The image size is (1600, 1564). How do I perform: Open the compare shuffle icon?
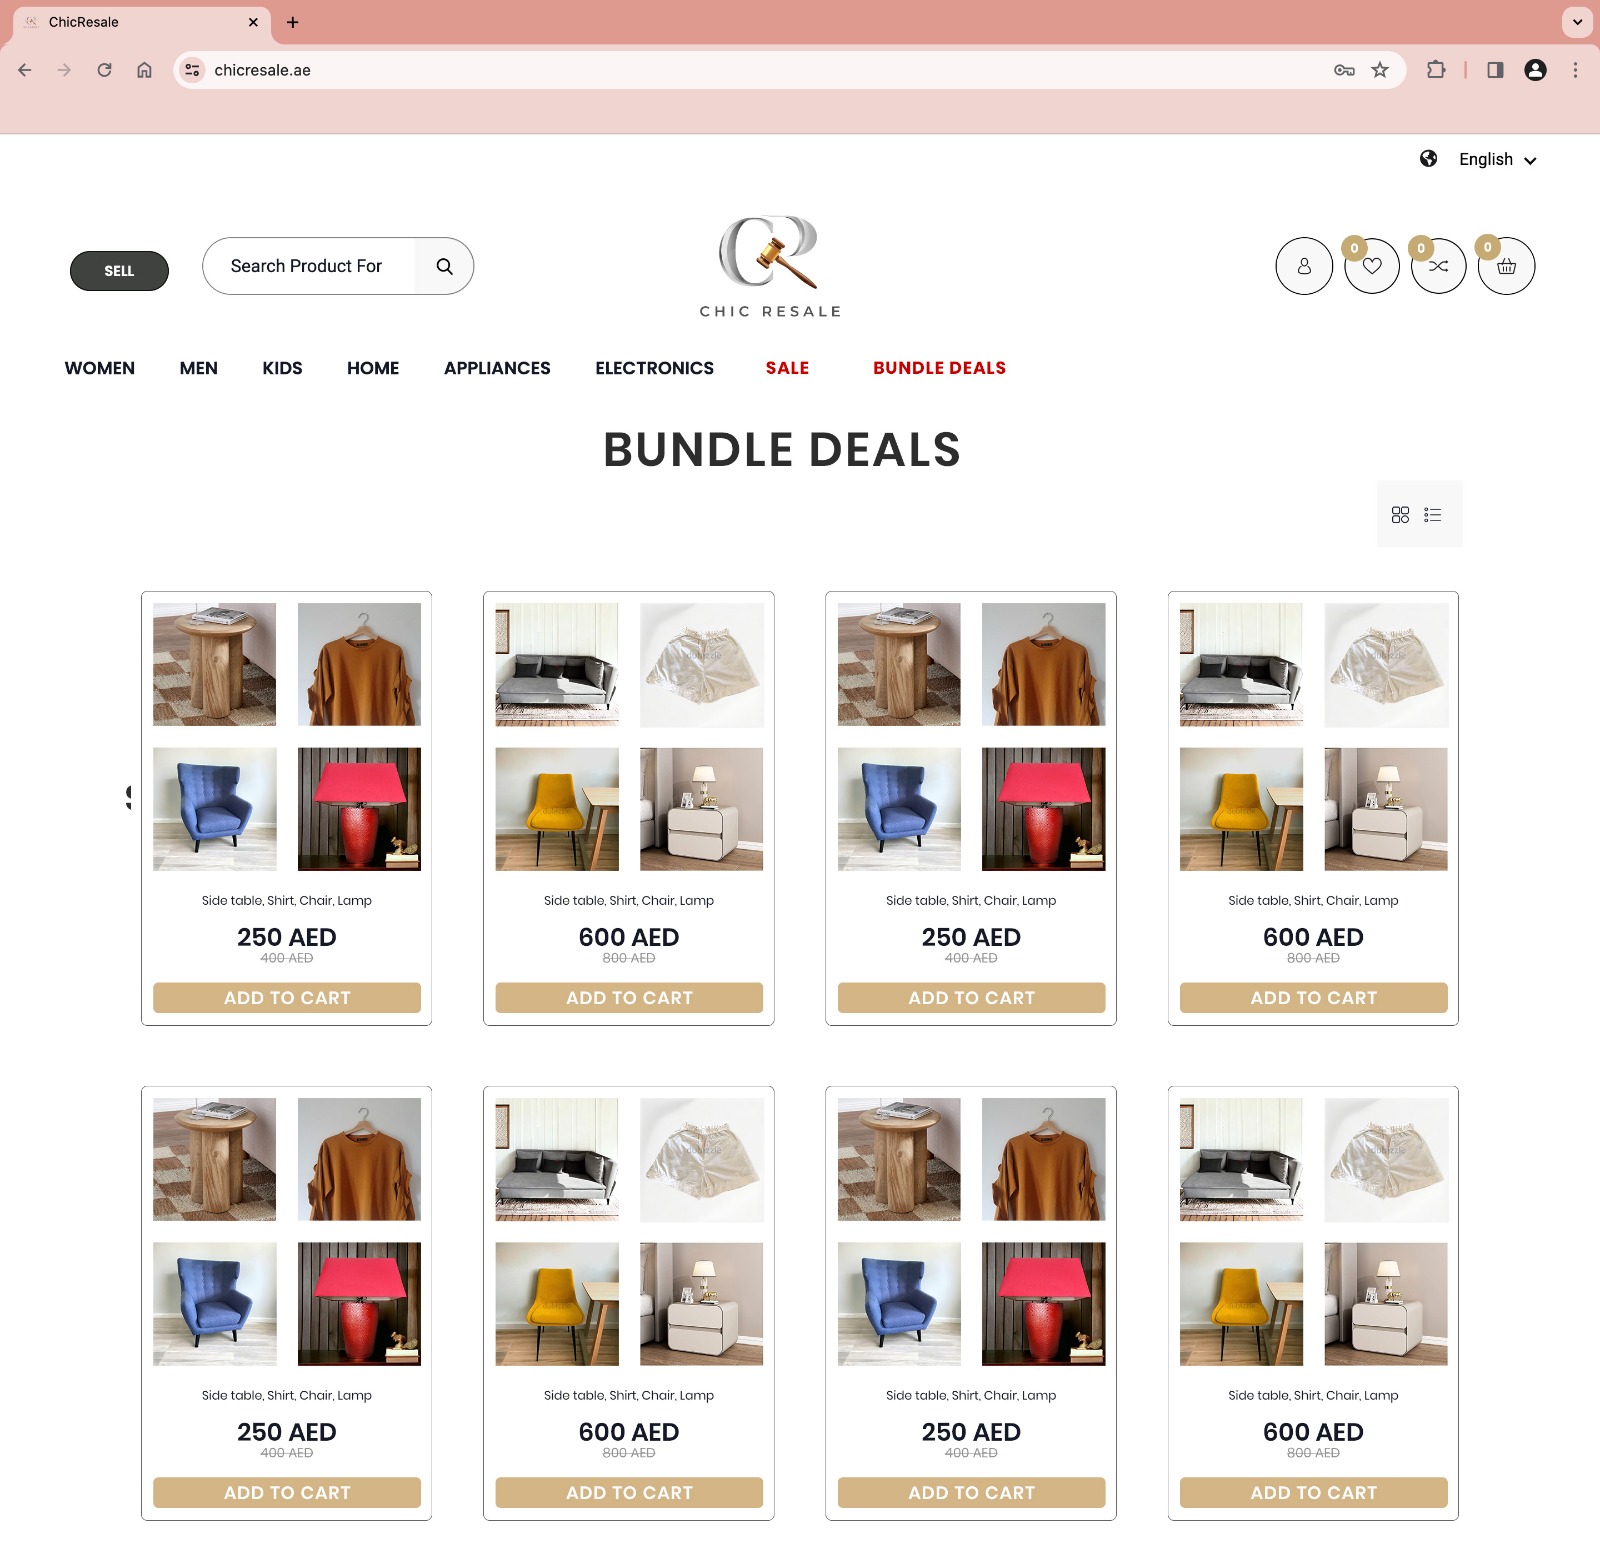point(1438,266)
